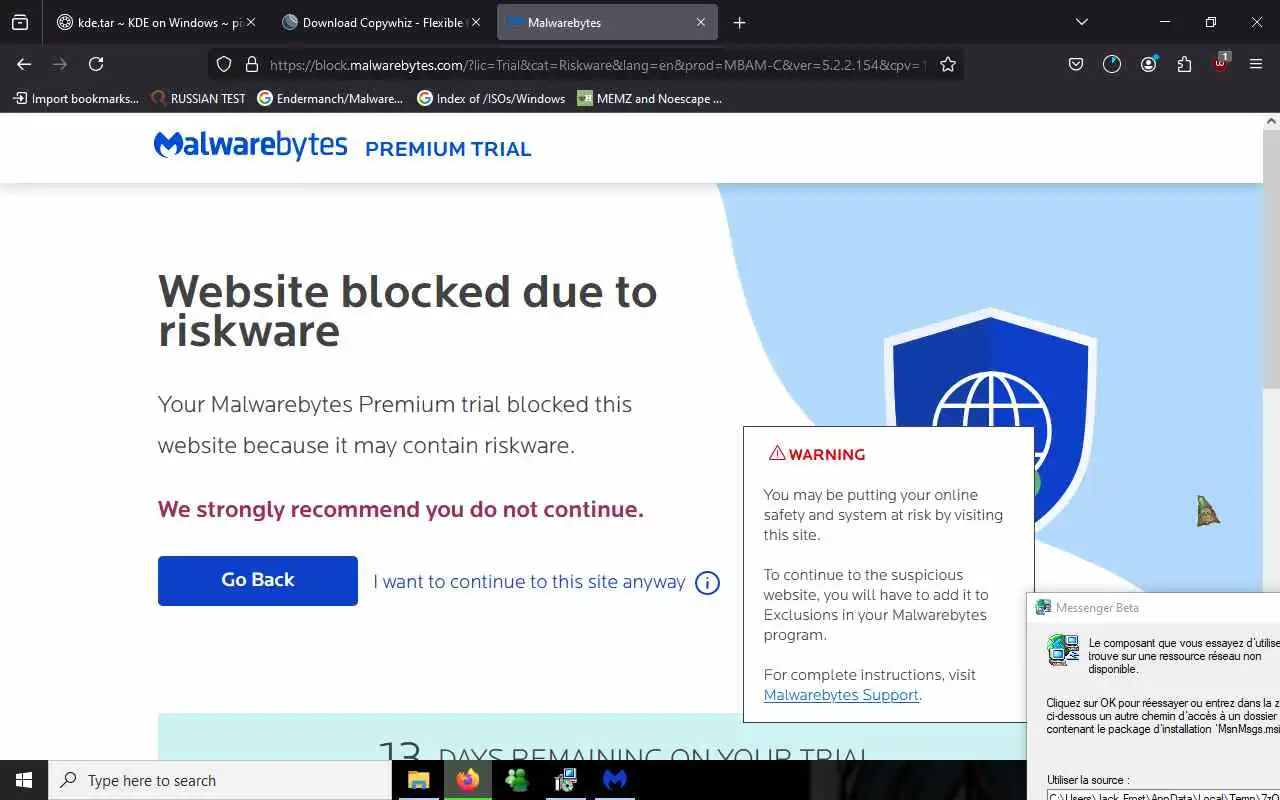Click the small hat desktop pet

(x=1208, y=510)
